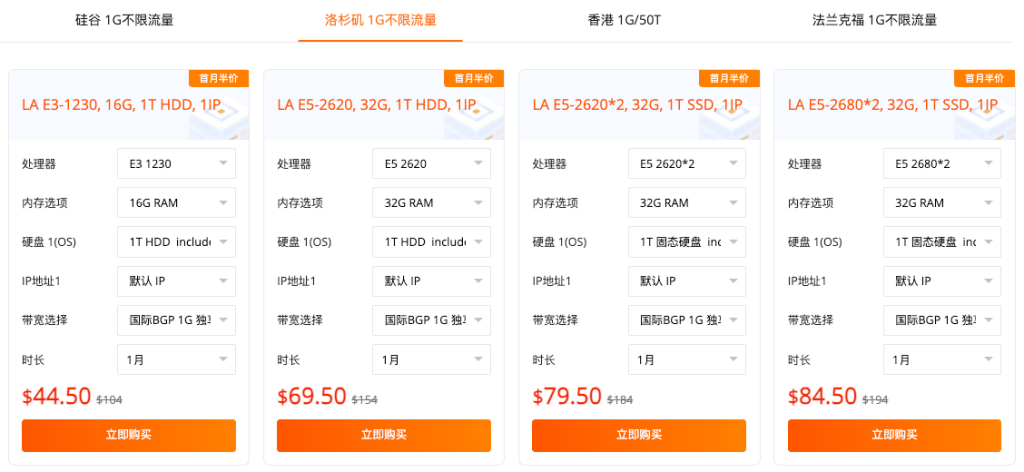Screen dimensions: 1024x472
Task: Open 时长 dropdown in E5-2680*2 card
Action: 942,360
